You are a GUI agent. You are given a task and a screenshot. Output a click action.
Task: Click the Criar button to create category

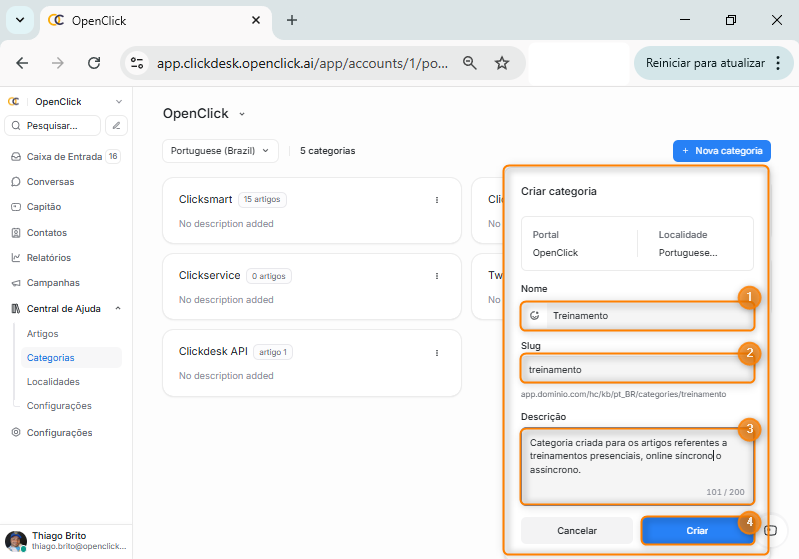(696, 531)
